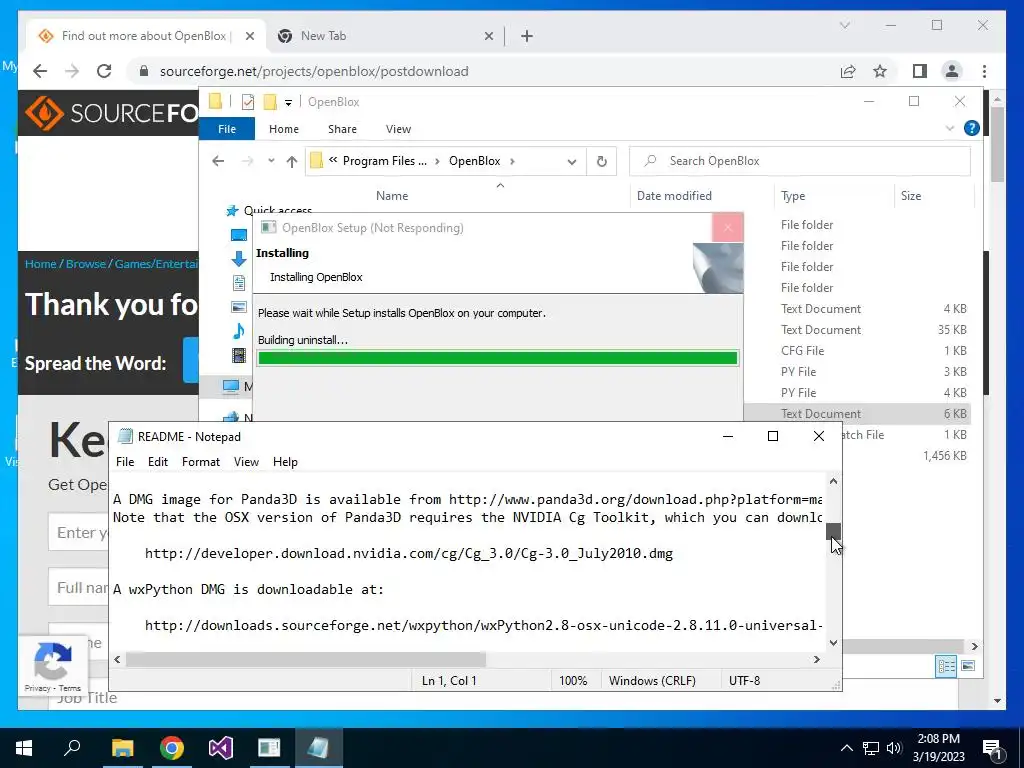Open File tab in File Explorer

[x=227, y=129]
